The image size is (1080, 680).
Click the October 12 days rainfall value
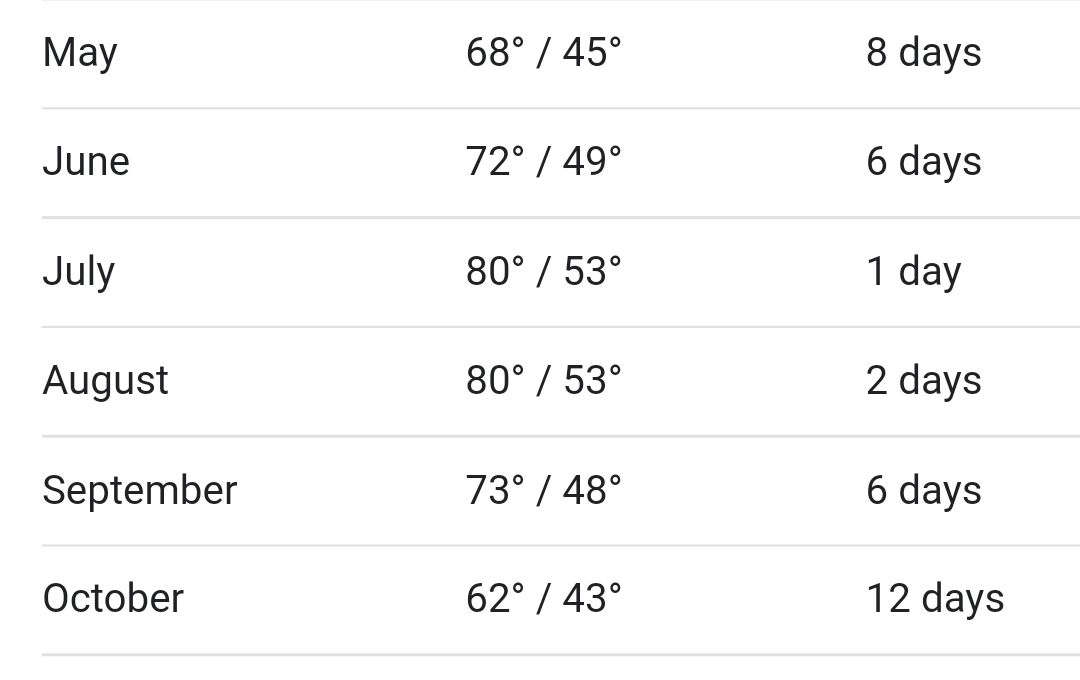click(x=935, y=599)
